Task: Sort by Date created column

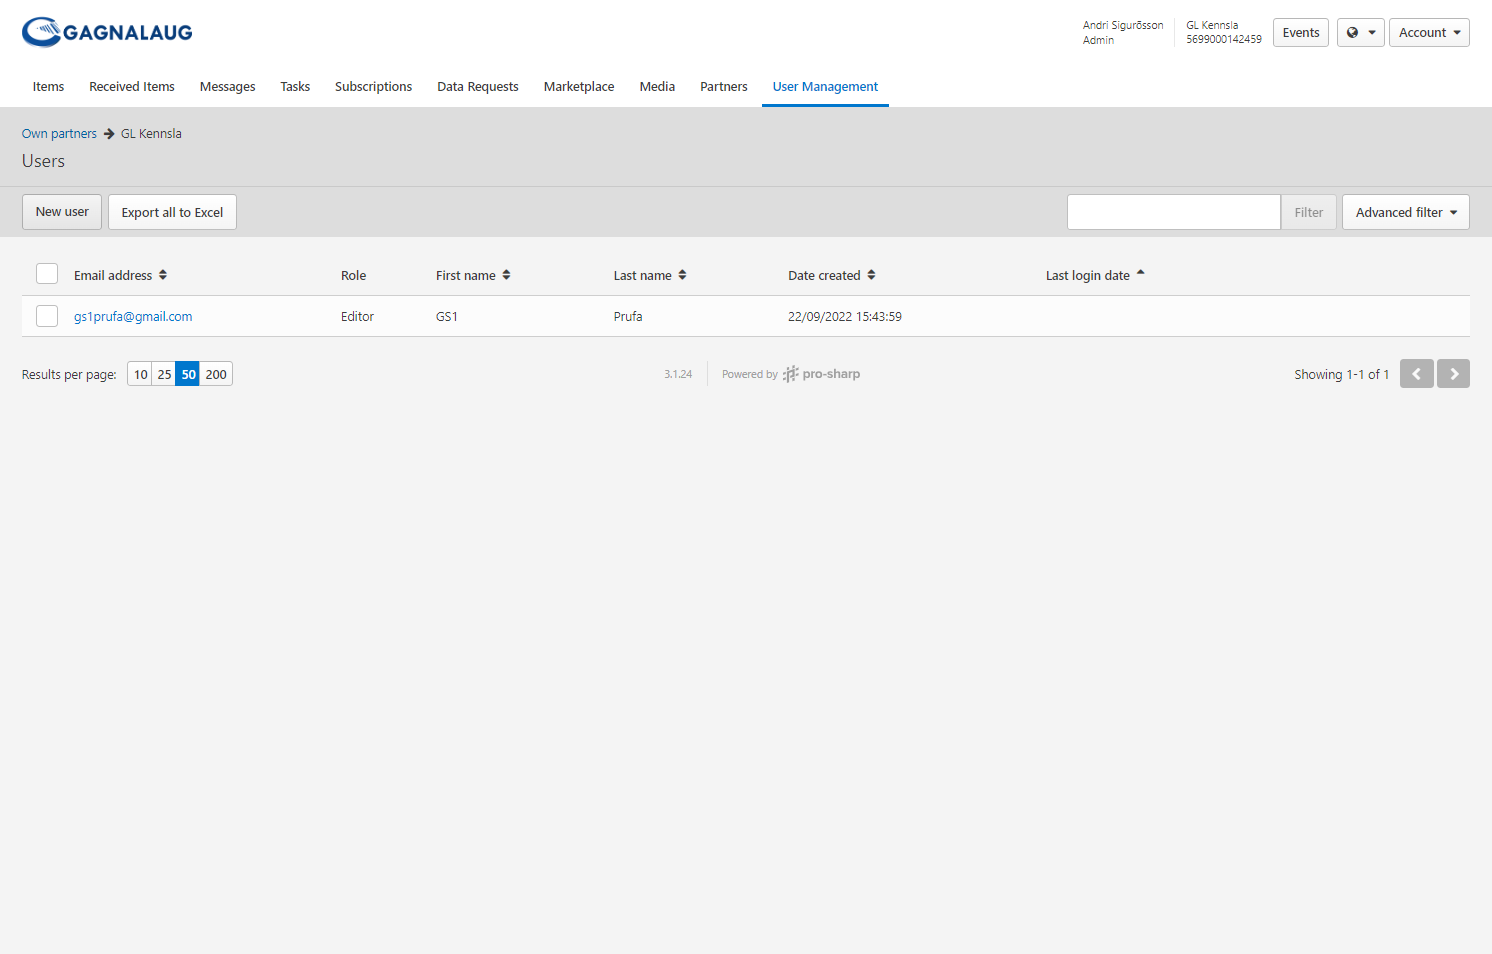Action: [831, 275]
